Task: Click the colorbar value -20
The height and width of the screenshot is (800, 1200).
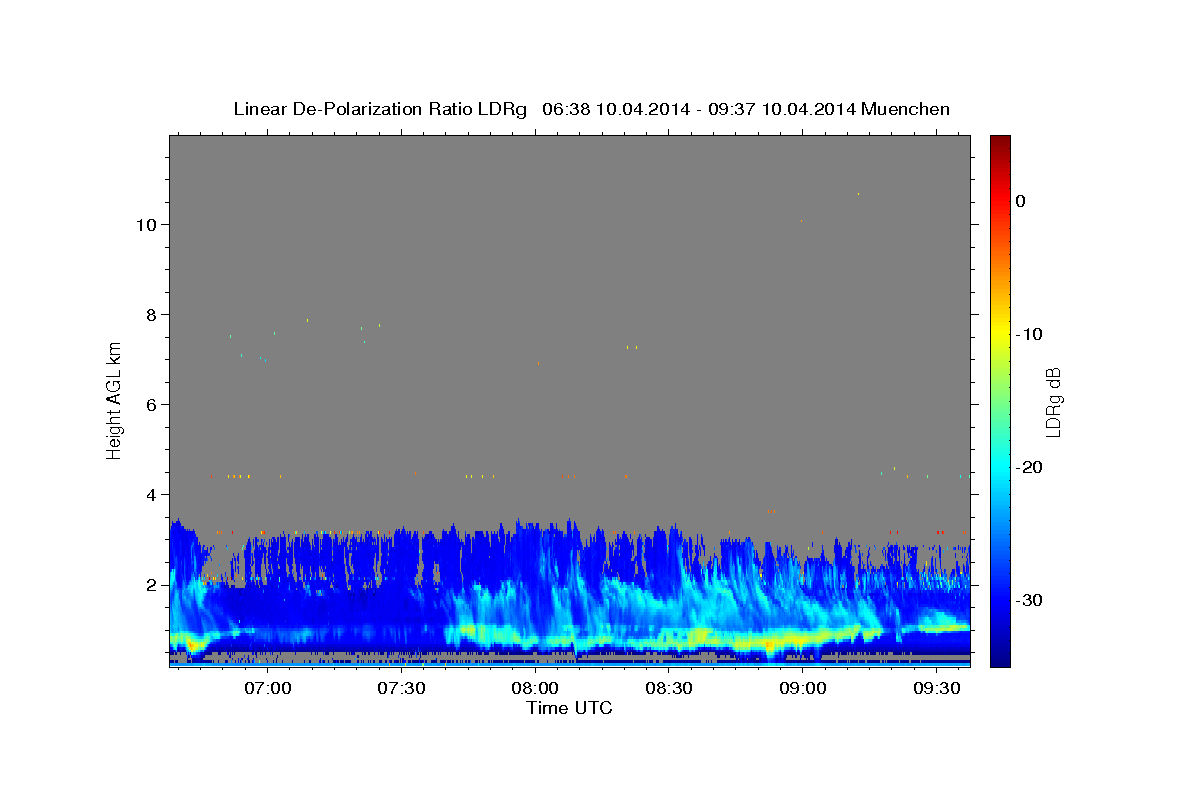Action: pyautogui.click(x=1030, y=467)
